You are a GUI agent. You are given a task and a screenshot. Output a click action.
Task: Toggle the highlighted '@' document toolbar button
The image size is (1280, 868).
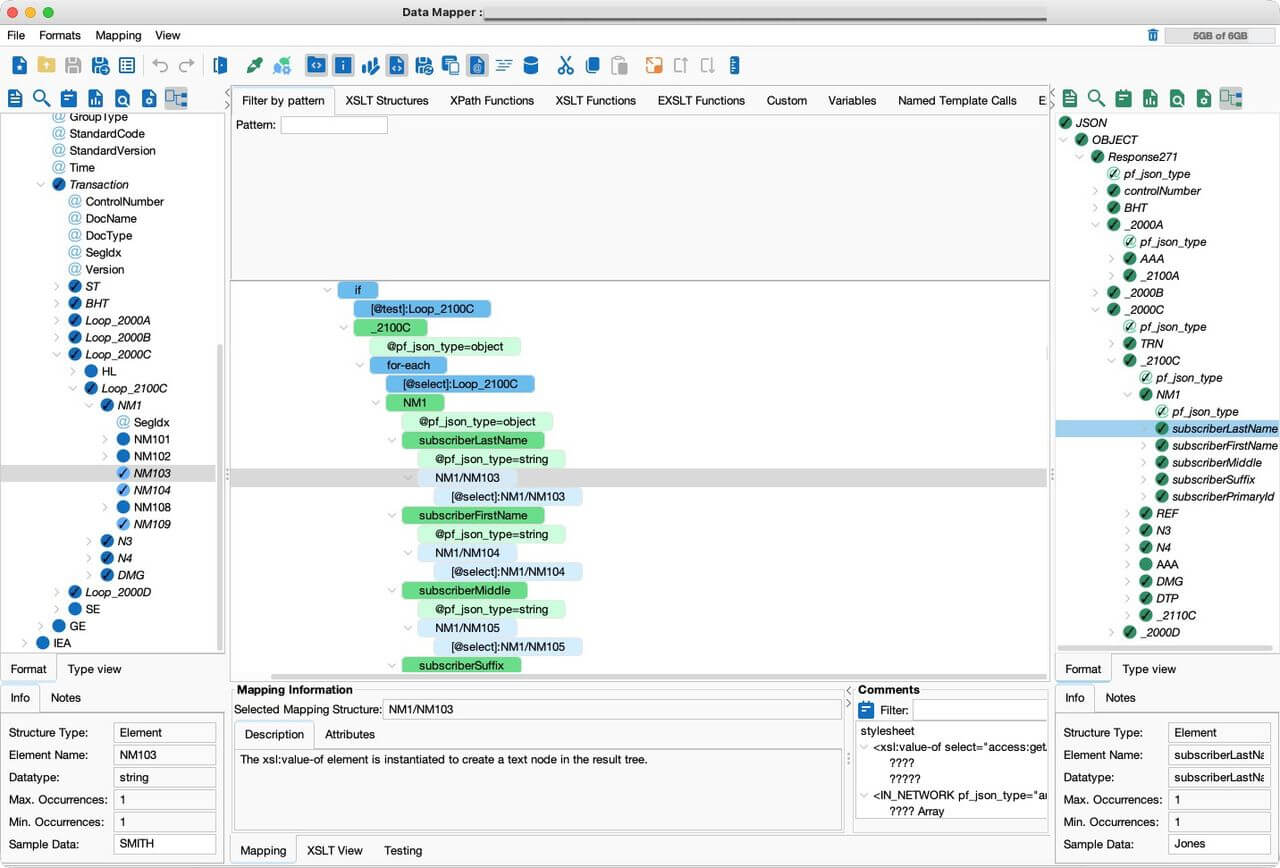click(x=477, y=65)
